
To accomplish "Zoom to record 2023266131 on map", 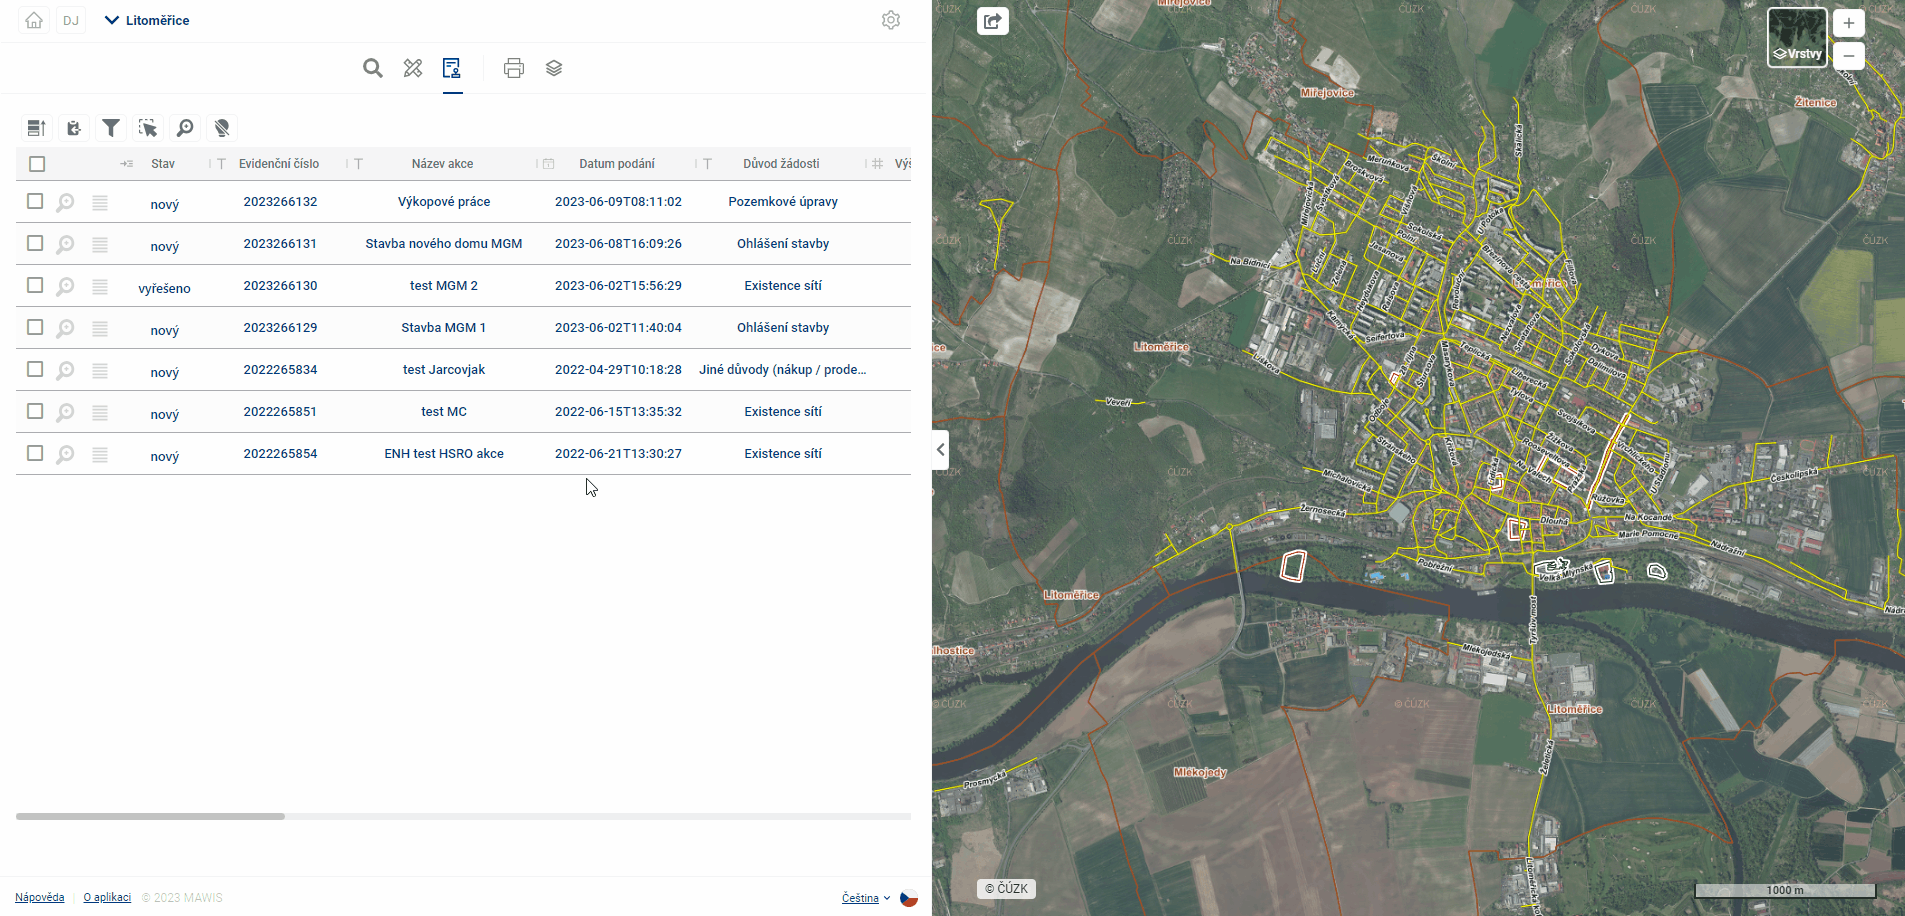I will [65, 245].
